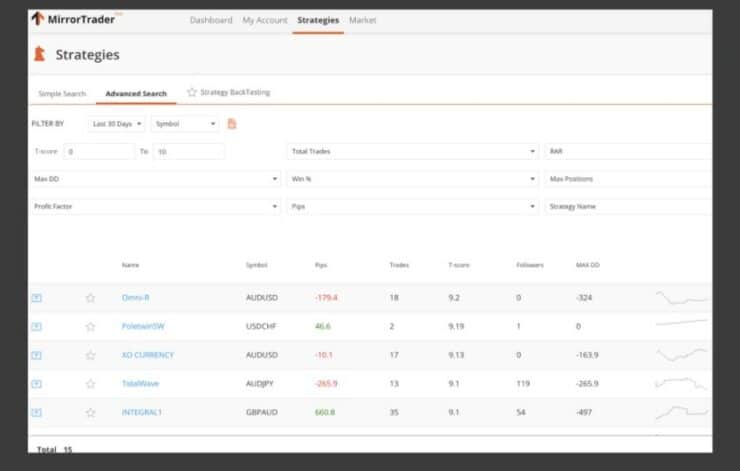
Task: Click the INTEGRAL1 performance sparkline chart
Action: [x=683, y=412]
